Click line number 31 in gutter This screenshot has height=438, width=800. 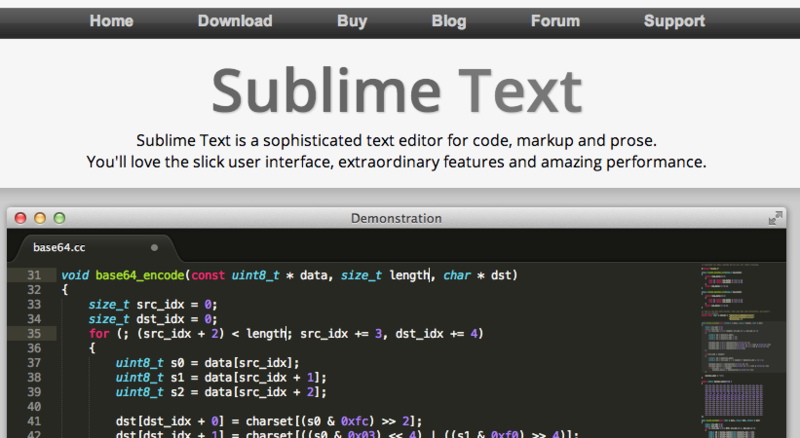pos(34,275)
